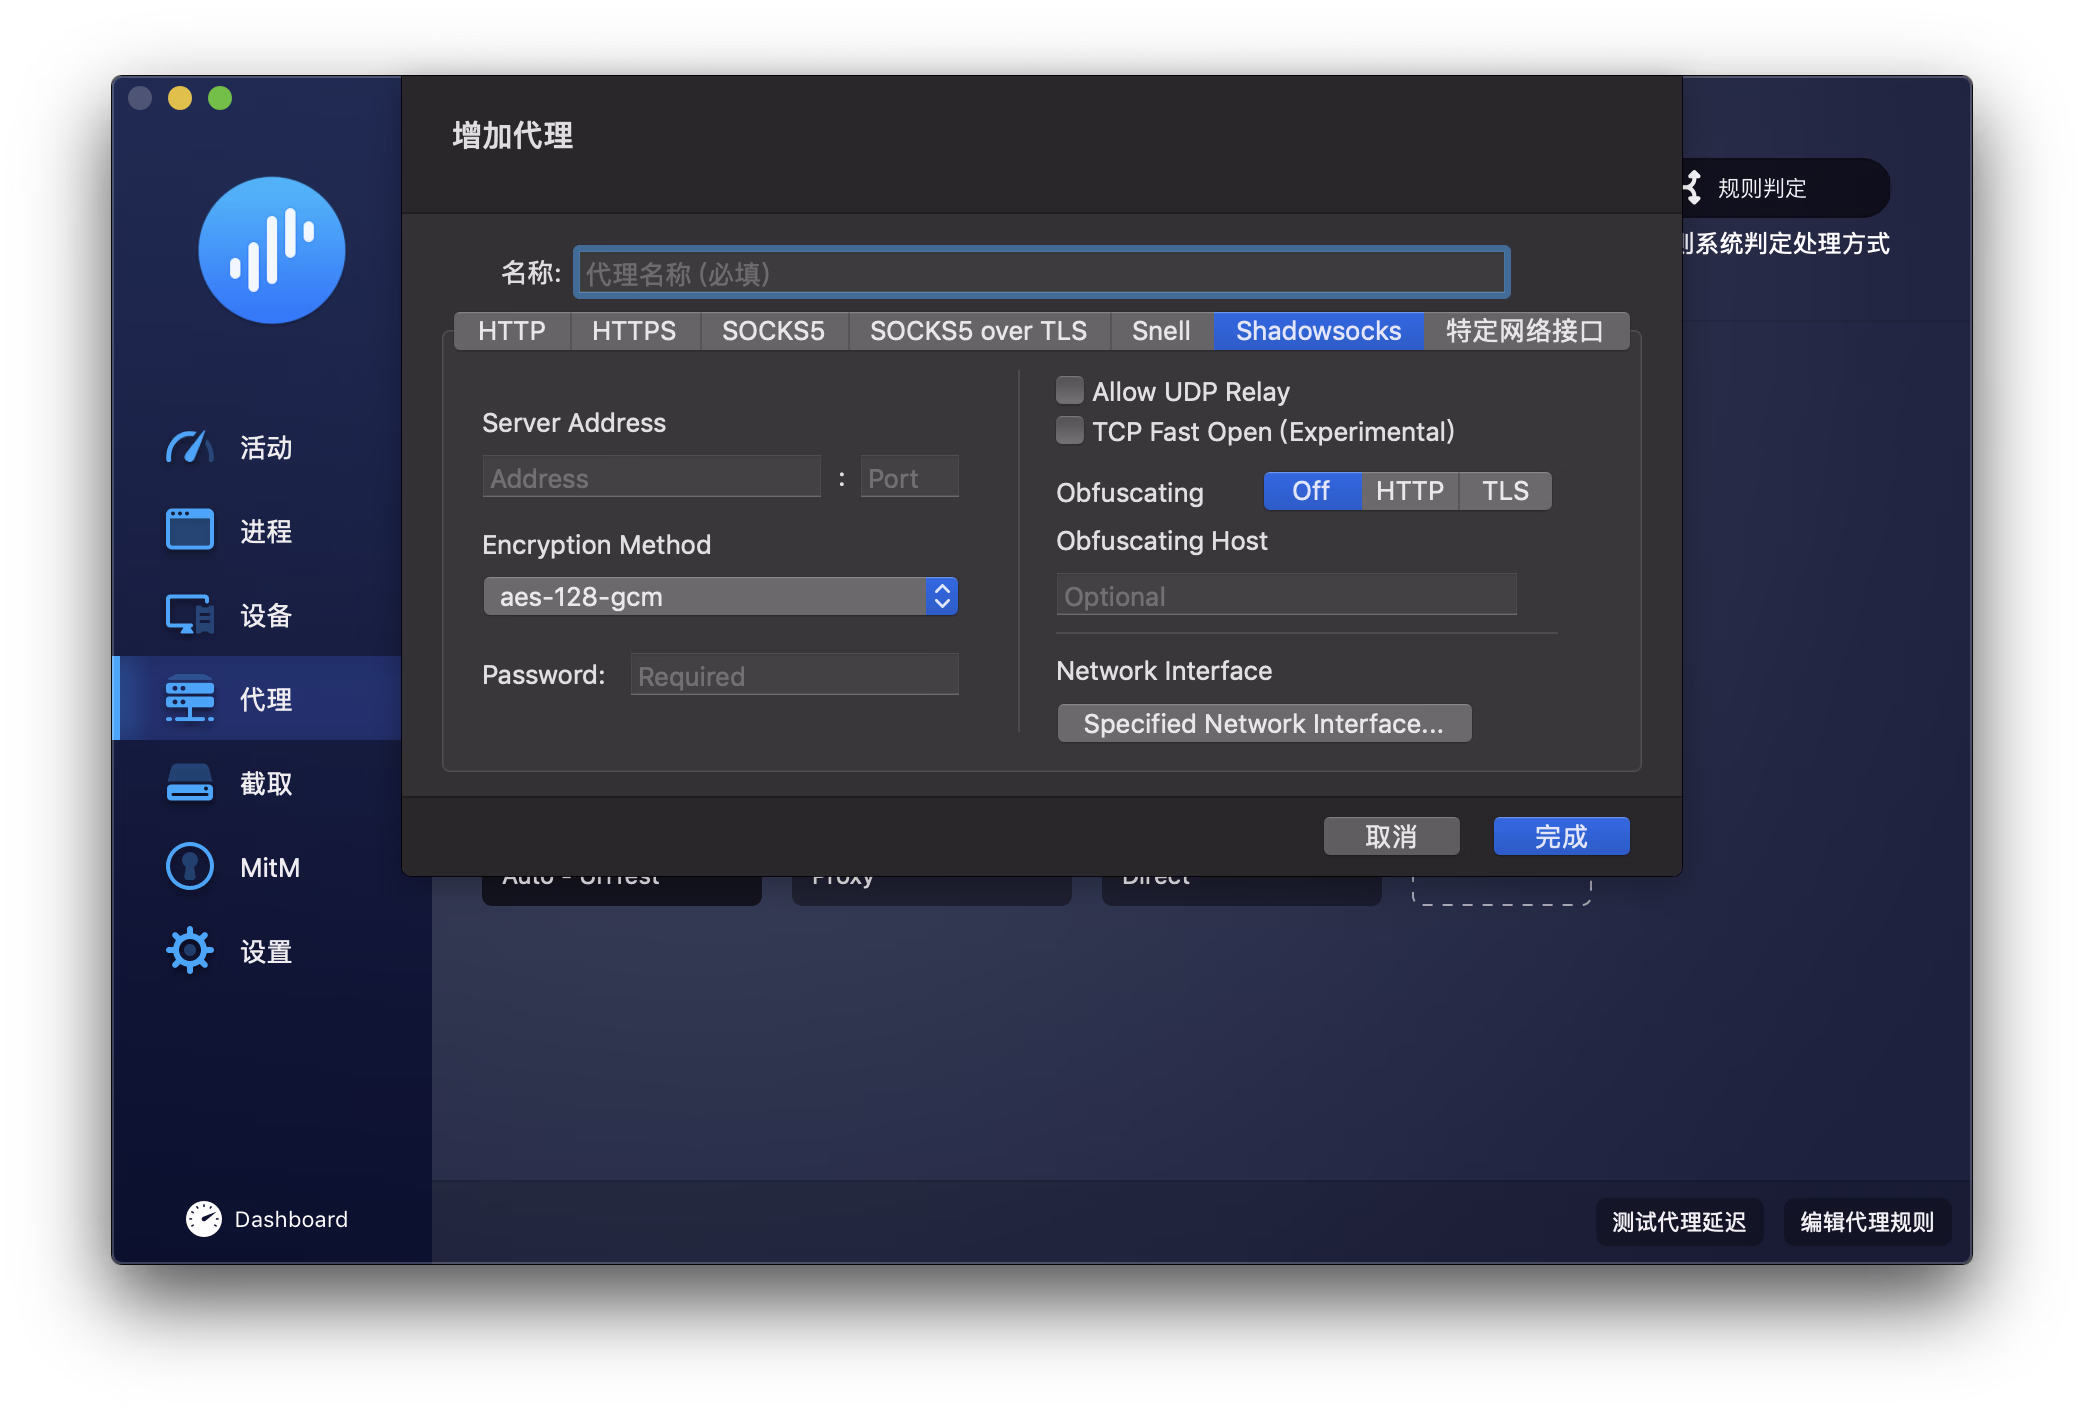Switch Obfuscating mode to HTTP
2084x1412 pixels.
(x=1408, y=491)
